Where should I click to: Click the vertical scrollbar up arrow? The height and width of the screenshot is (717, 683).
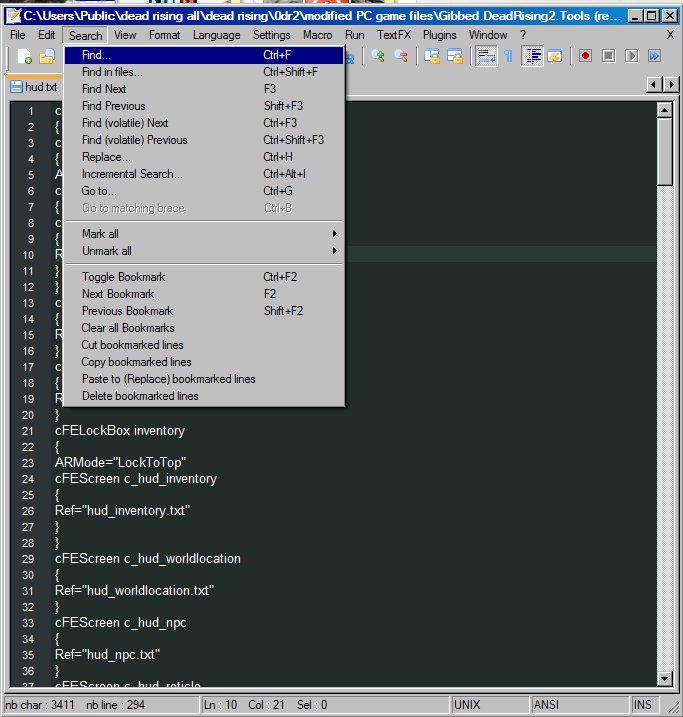(x=664, y=110)
